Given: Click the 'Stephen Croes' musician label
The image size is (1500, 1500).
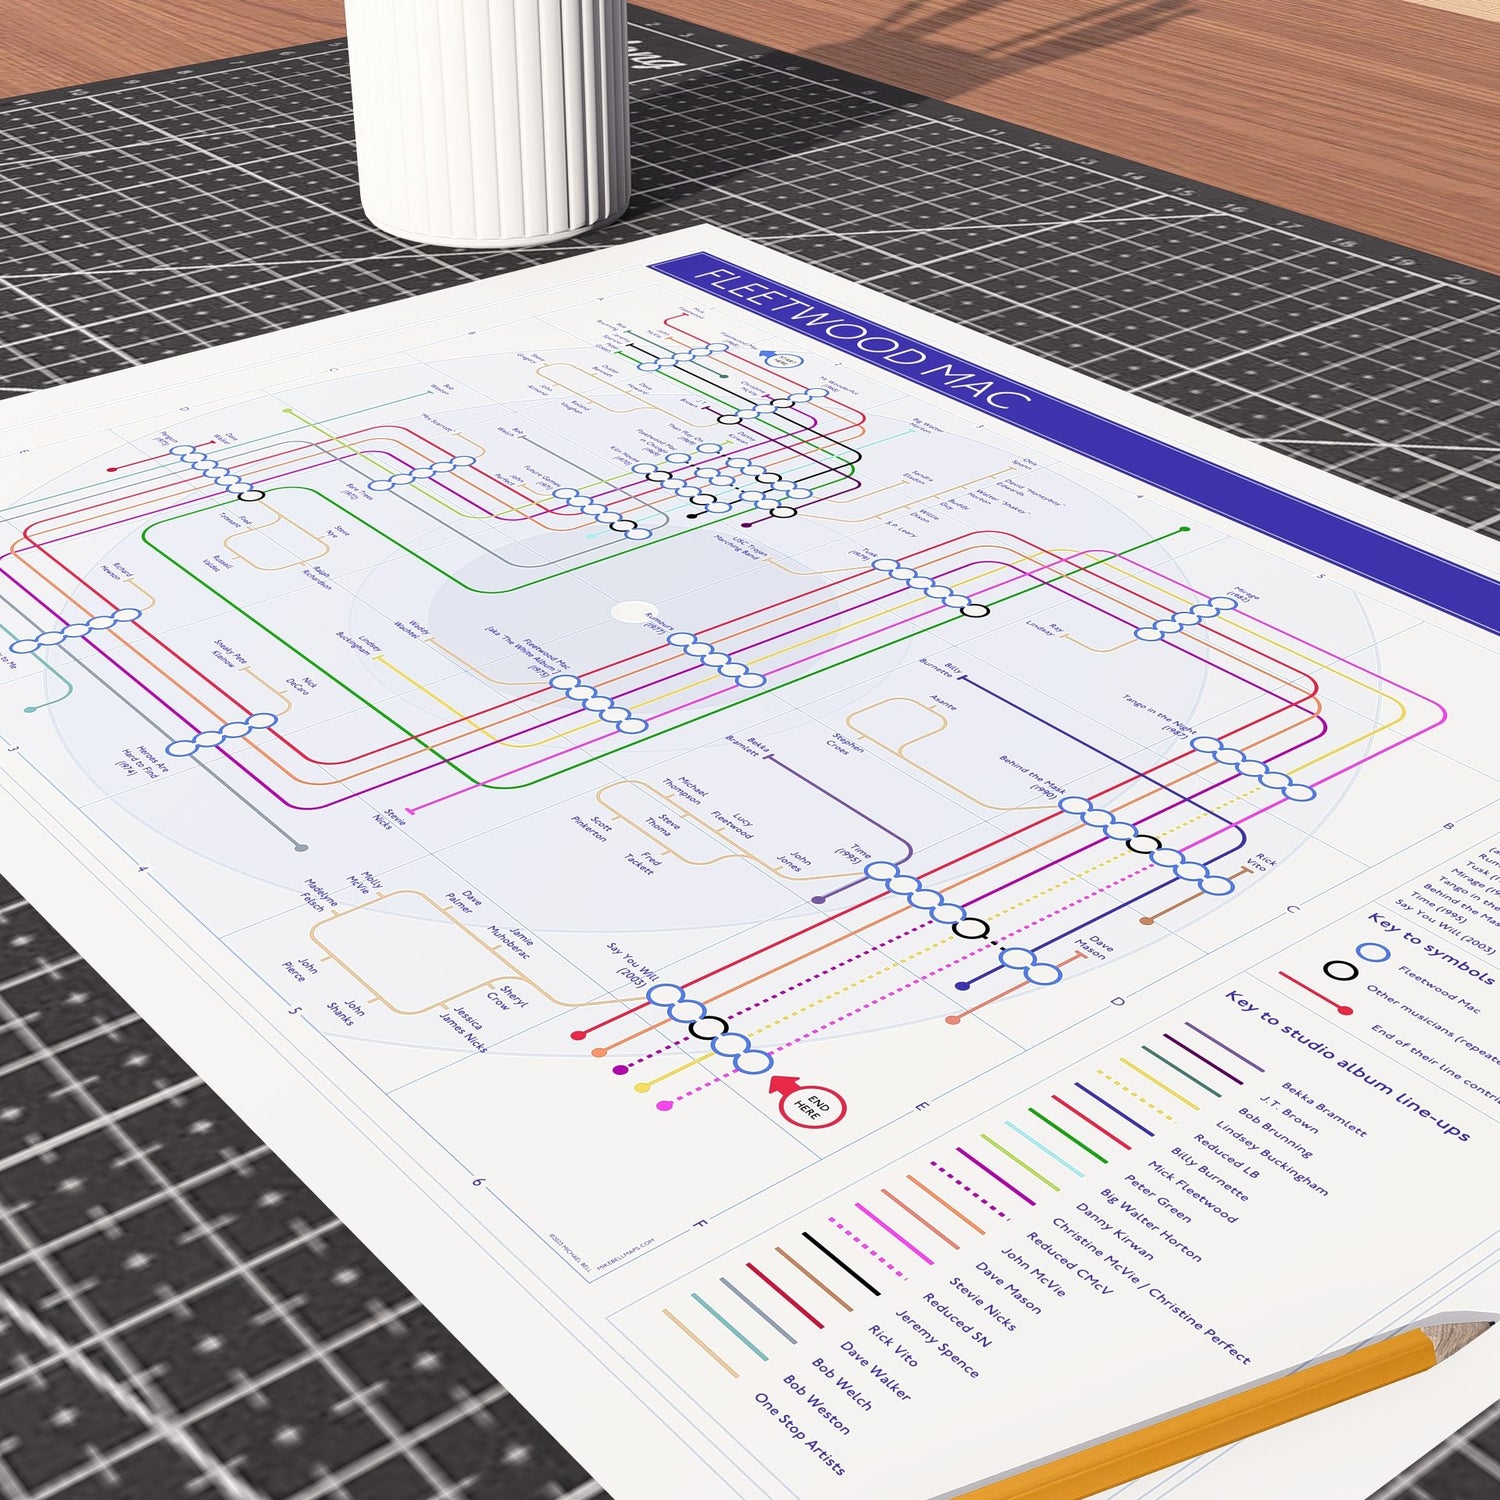Looking at the screenshot, I should [844, 744].
